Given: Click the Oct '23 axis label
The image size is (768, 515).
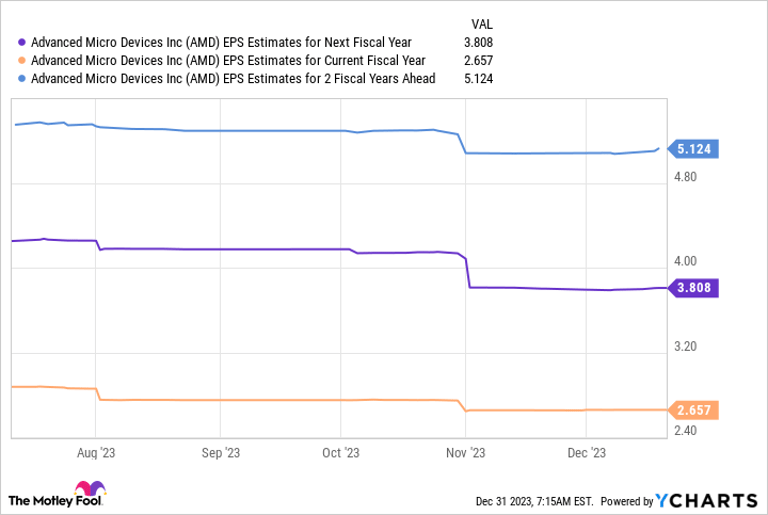Looking at the screenshot, I should 341,453.
